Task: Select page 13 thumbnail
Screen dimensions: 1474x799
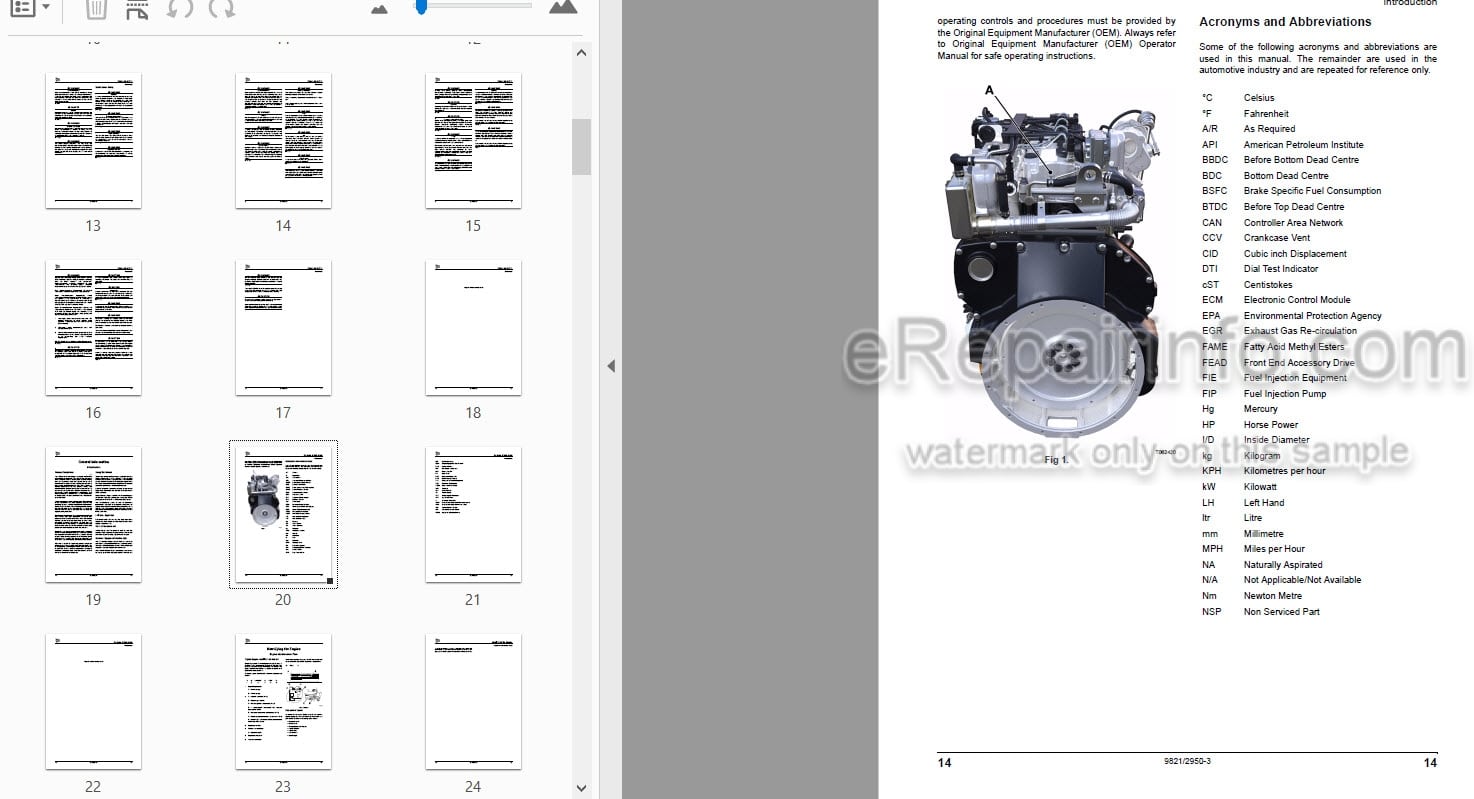Action: pyautogui.click(x=93, y=140)
